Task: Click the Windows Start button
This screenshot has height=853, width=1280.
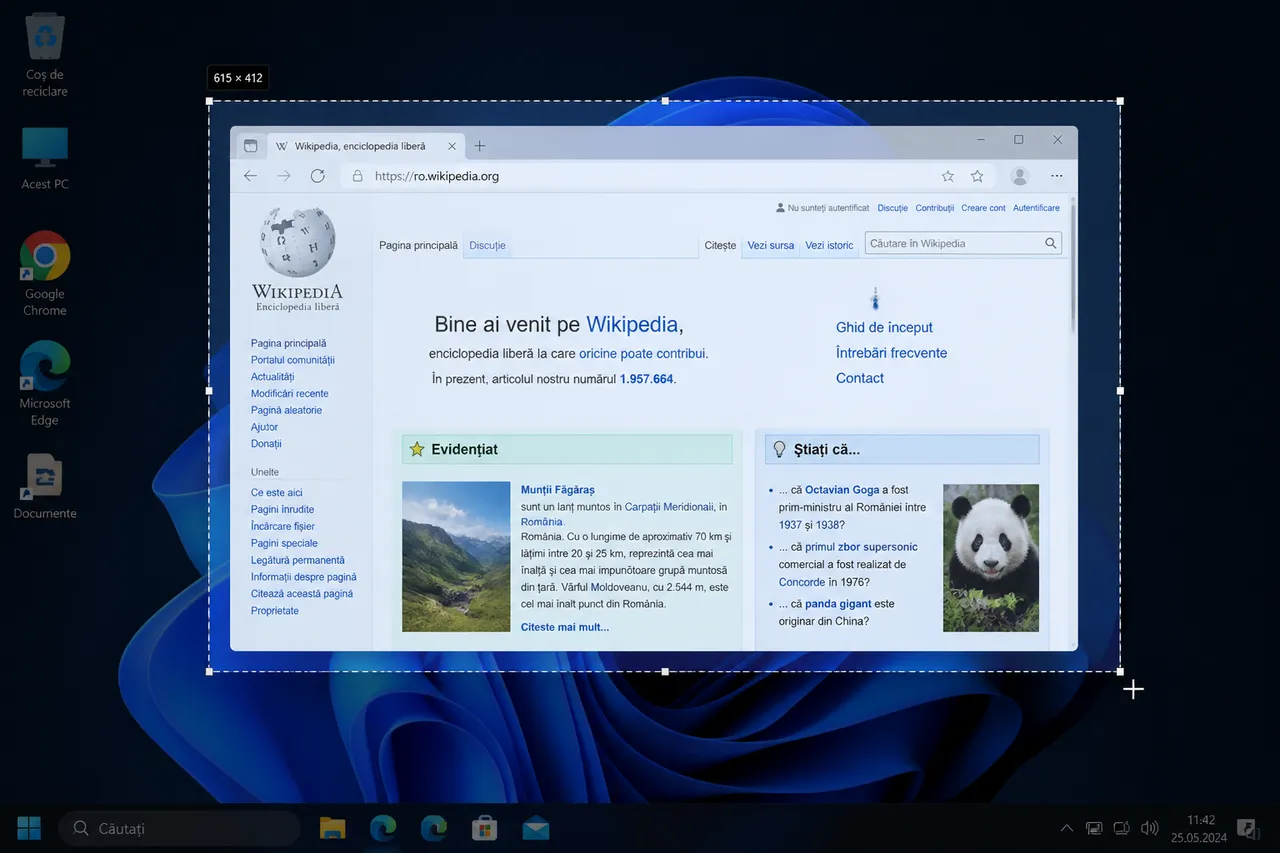Action: [x=29, y=828]
